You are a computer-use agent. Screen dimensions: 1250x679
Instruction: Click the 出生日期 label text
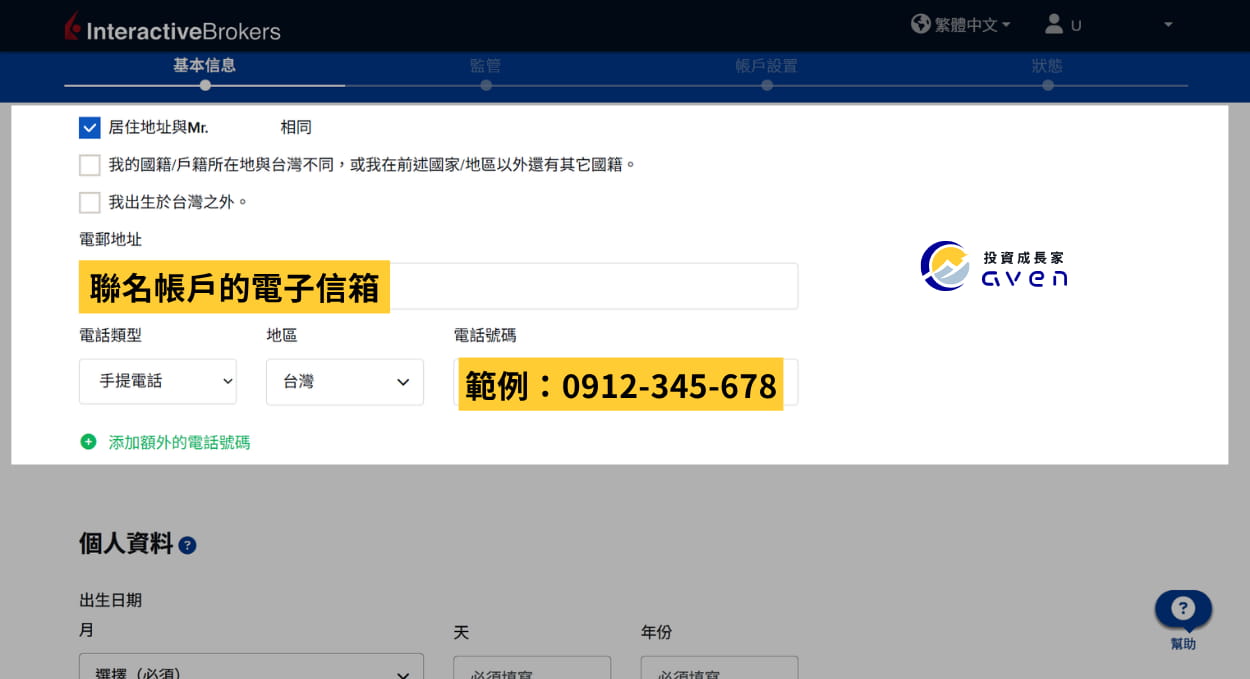[x=110, y=600]
